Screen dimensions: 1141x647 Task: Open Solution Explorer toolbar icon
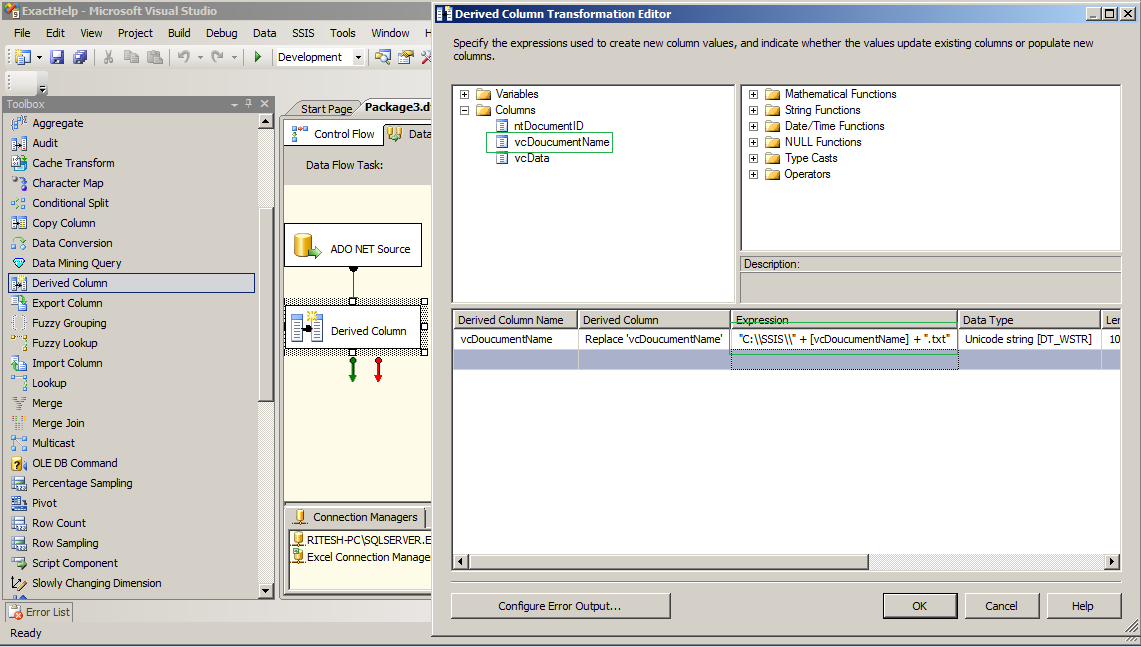[383, 57]
